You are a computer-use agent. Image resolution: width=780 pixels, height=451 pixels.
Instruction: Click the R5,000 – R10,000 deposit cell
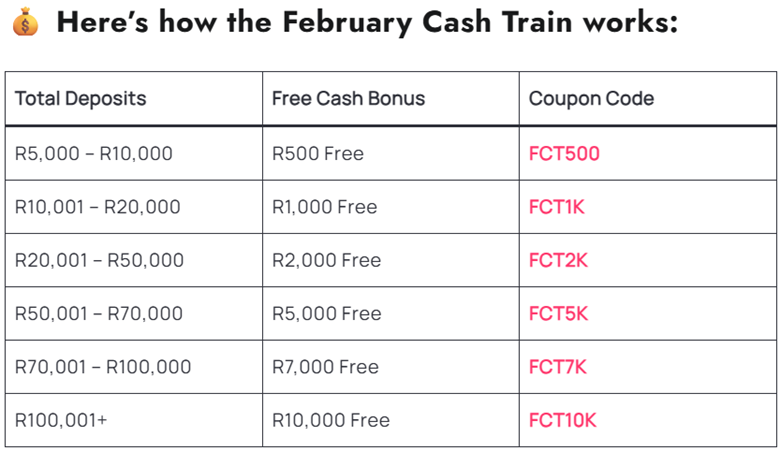(x=94, y=154)
